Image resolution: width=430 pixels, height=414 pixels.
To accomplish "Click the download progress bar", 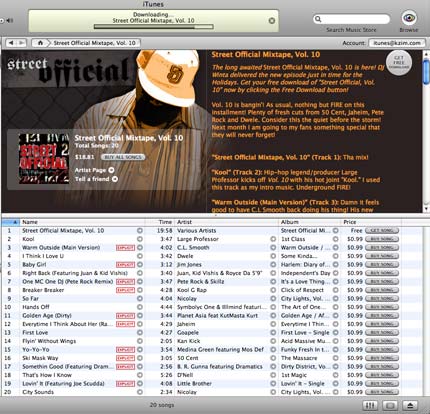I will (x=154, y=27).
